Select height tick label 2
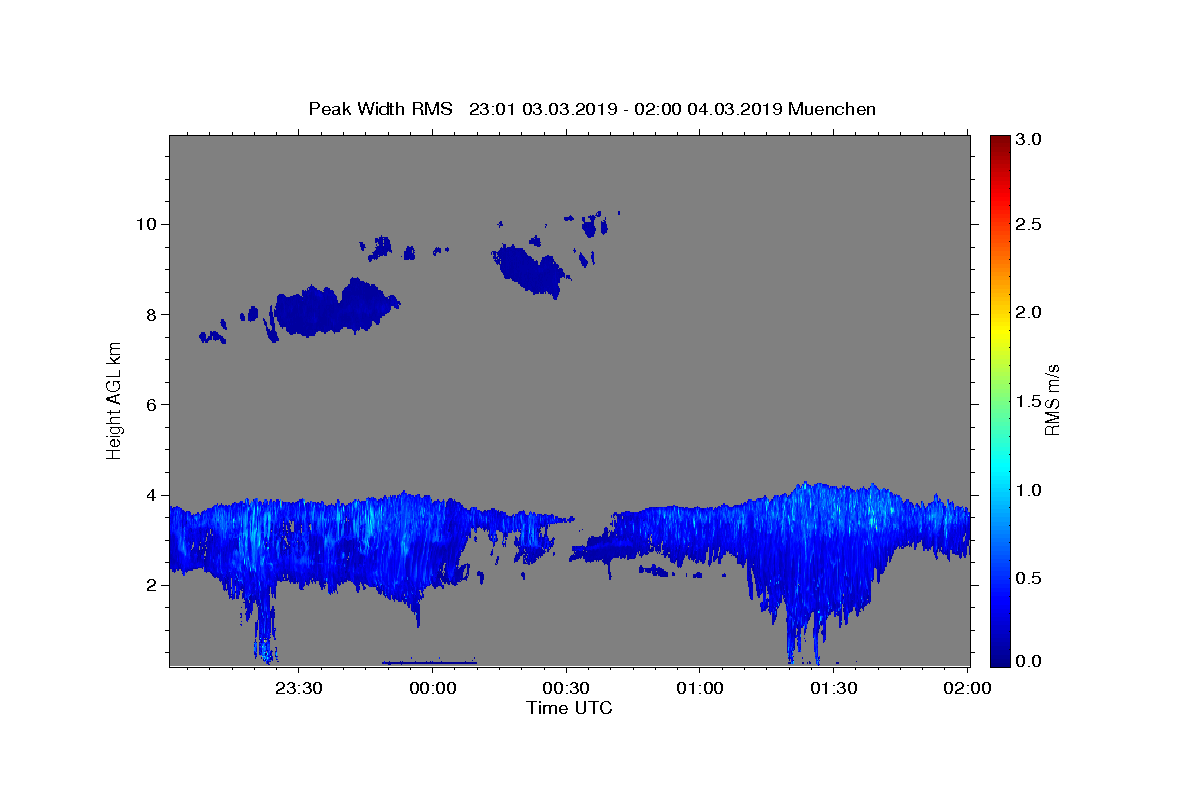Screen dimensions: 1200x800 coord(152,585)
